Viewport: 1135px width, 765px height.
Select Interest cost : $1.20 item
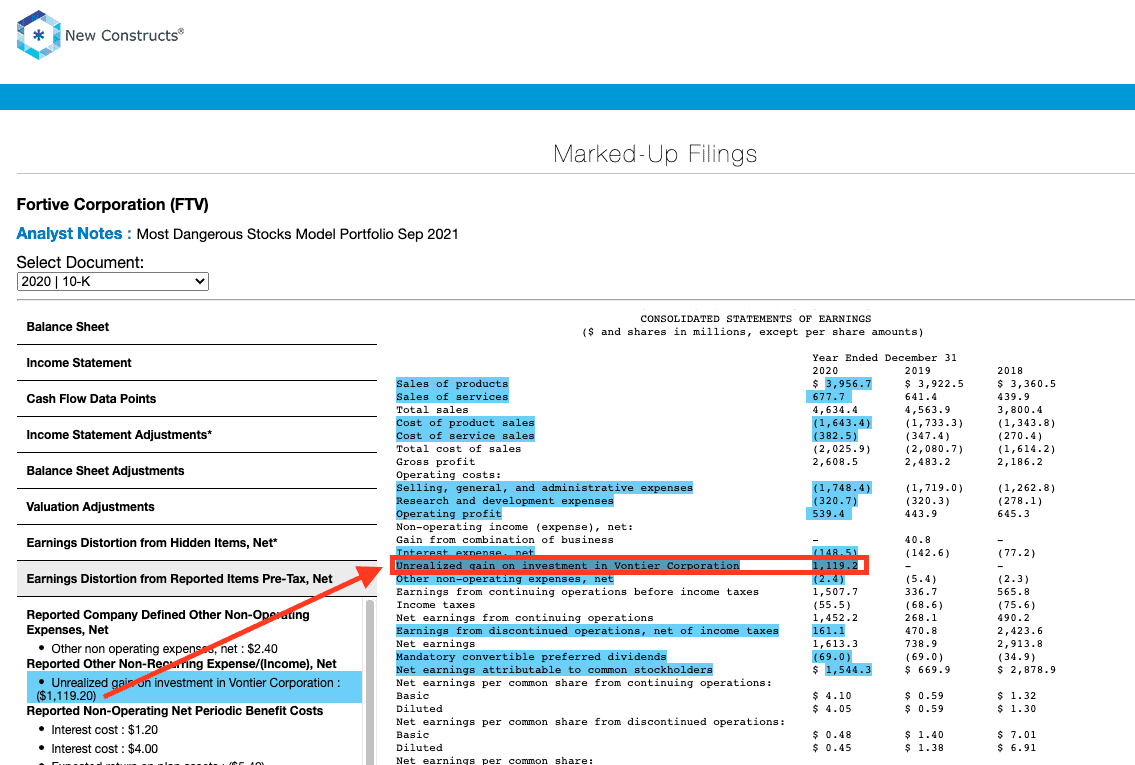click(x=104, y=730)
